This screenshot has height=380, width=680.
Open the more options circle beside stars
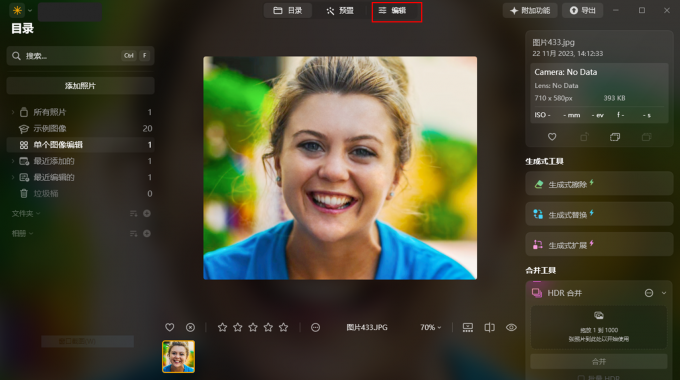[315, 327]
